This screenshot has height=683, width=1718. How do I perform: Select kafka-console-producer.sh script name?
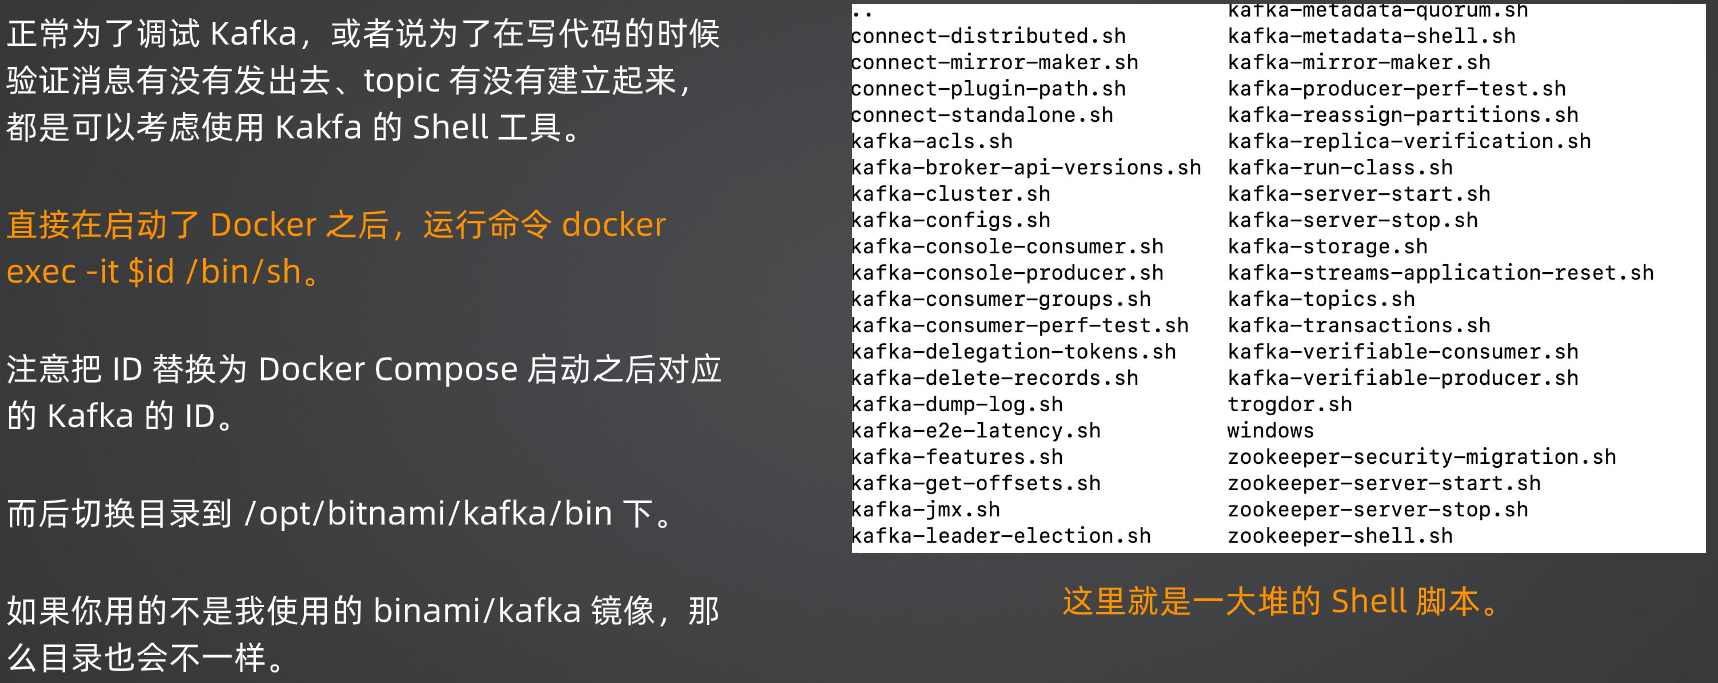(1007, 273)
